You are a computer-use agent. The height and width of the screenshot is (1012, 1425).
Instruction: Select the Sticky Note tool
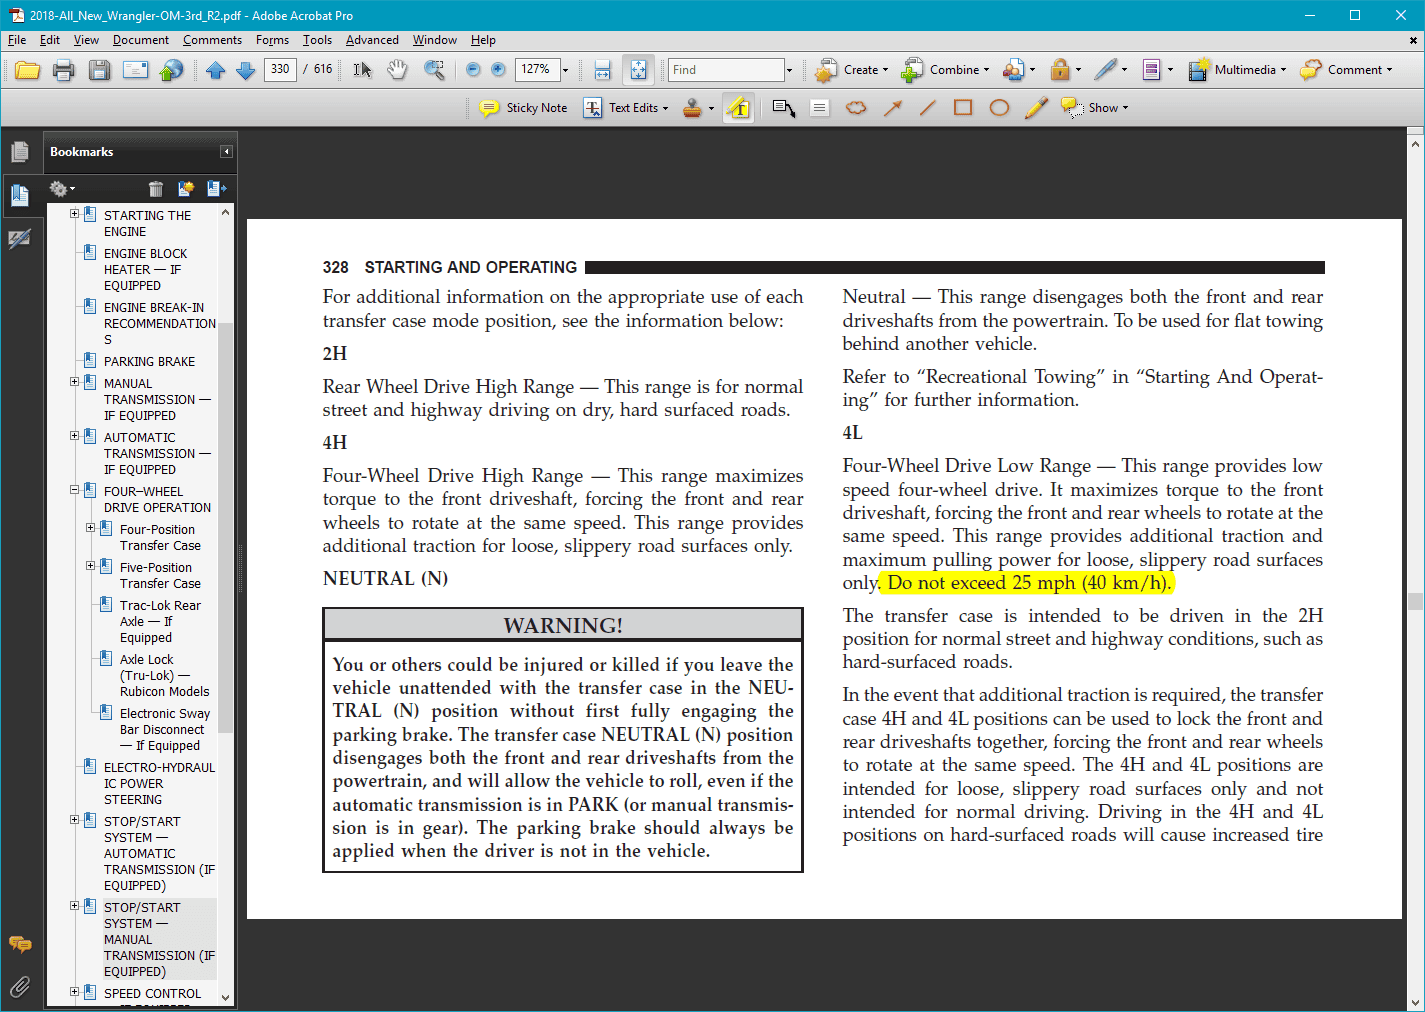523,108
